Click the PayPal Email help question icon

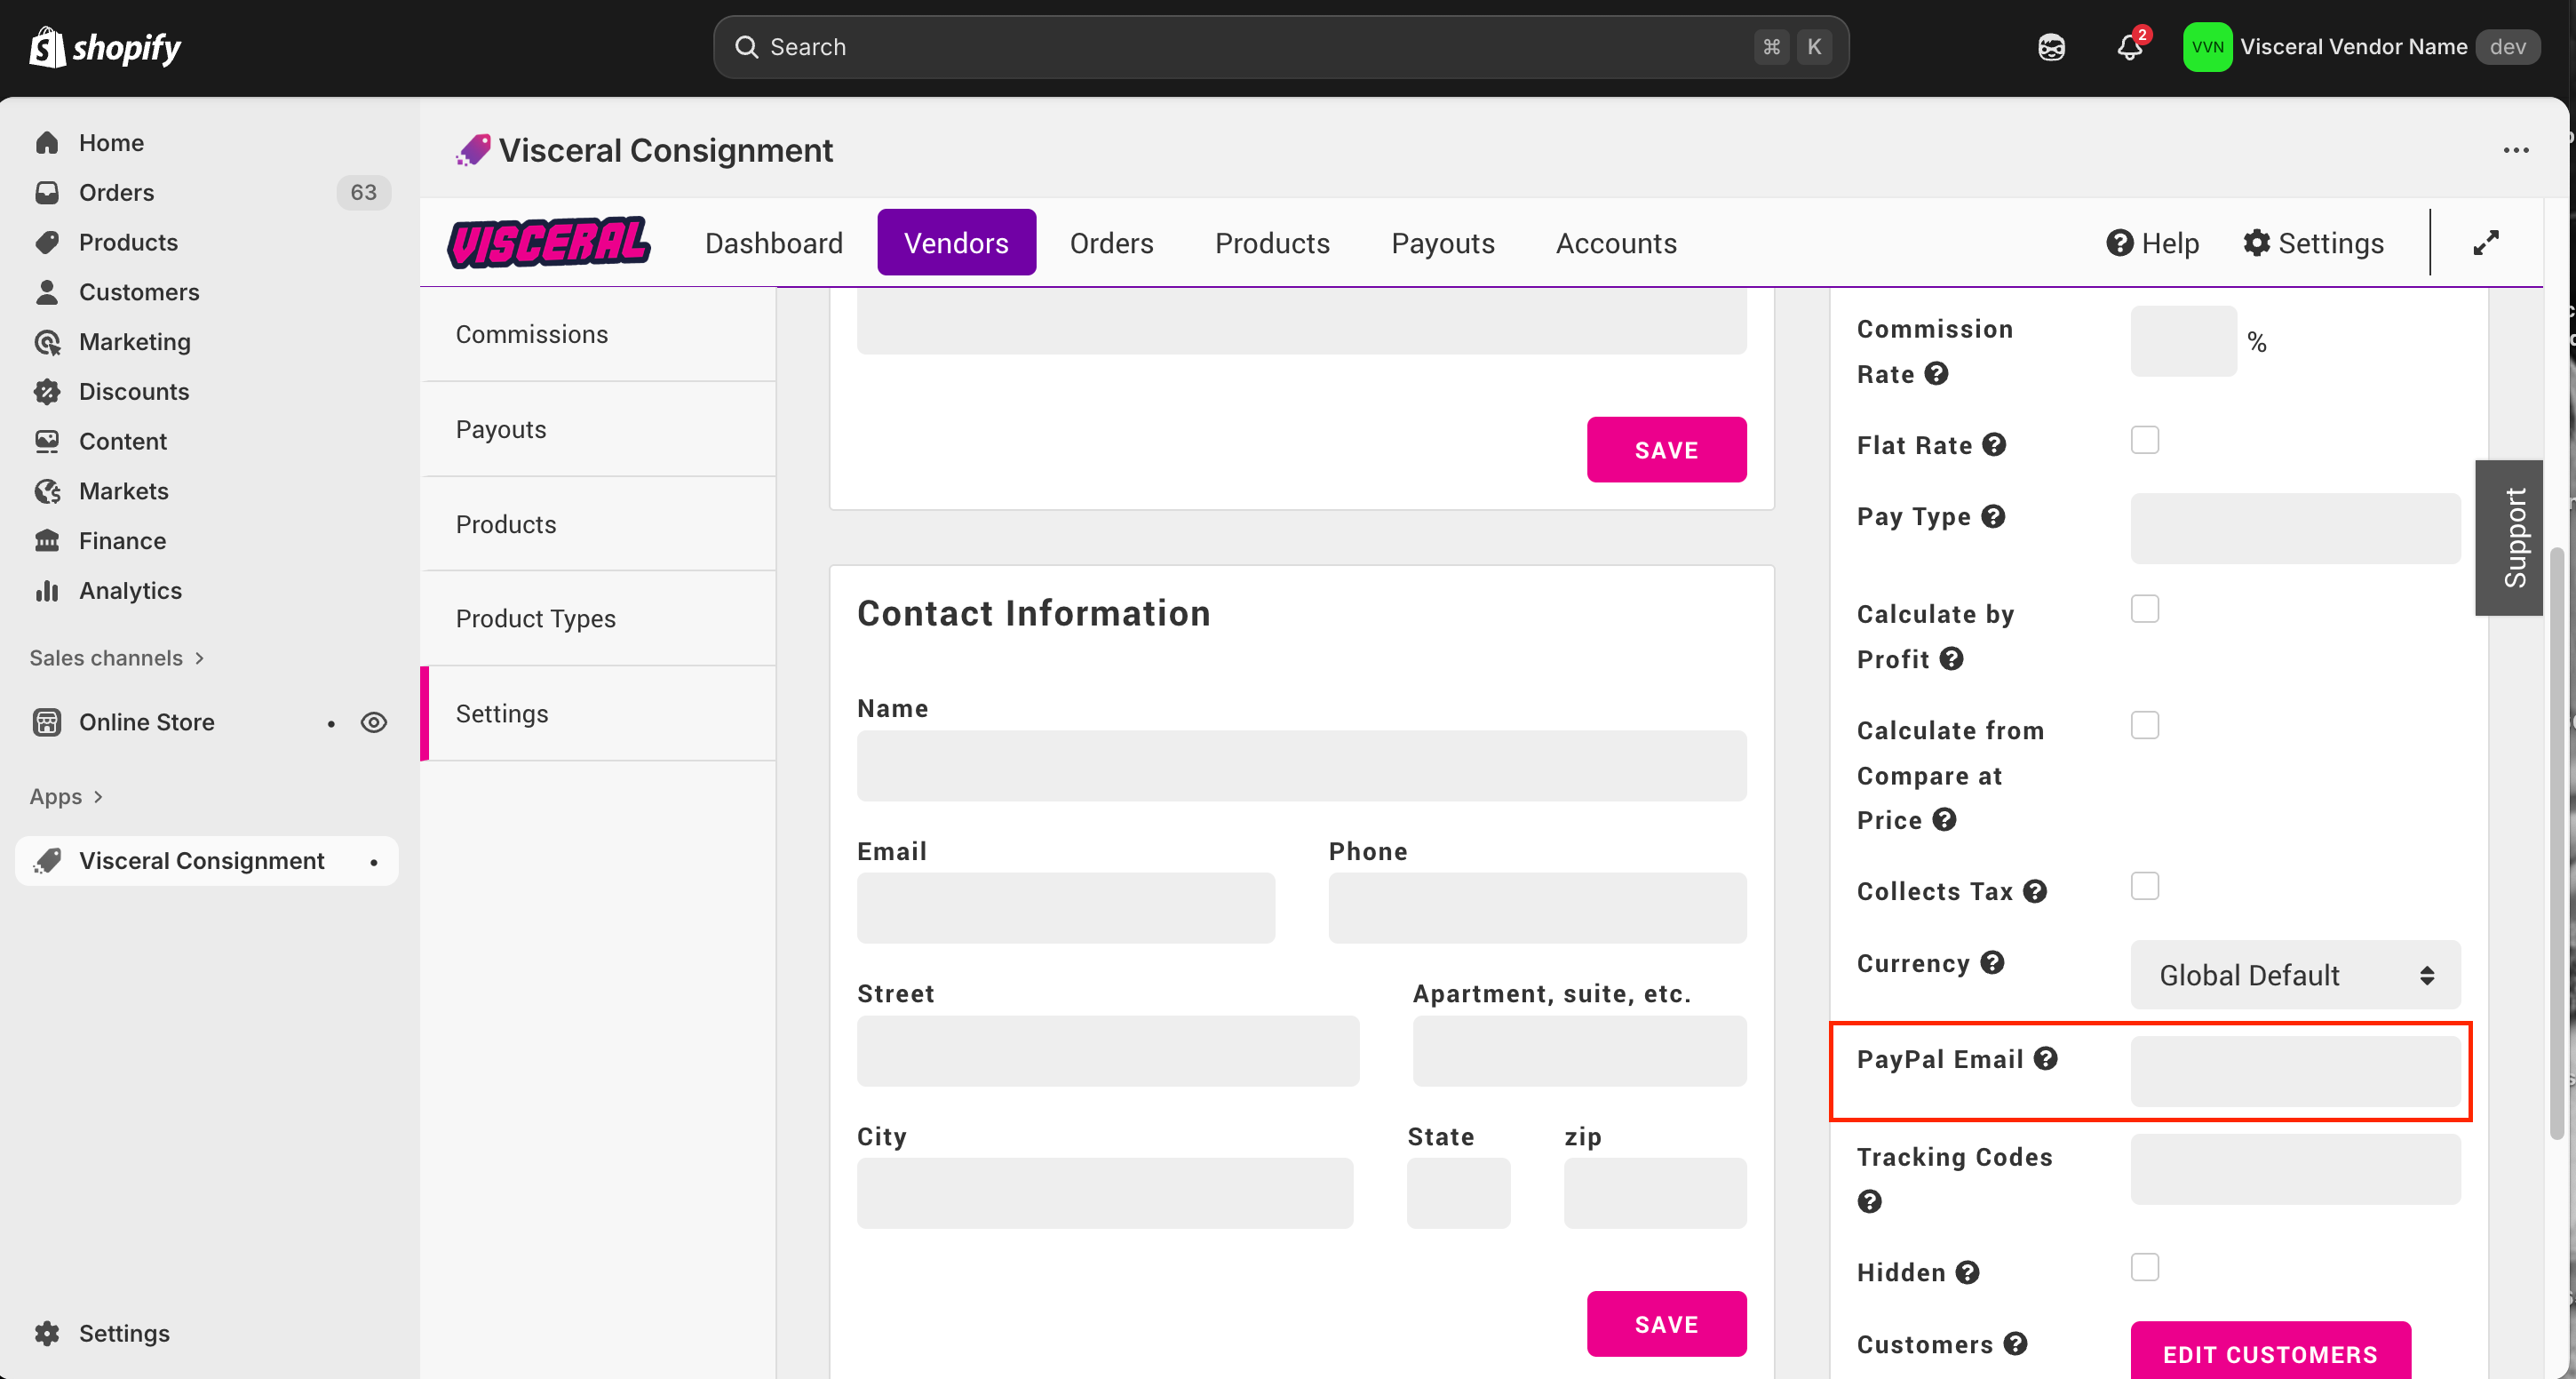point(2046,1058)
